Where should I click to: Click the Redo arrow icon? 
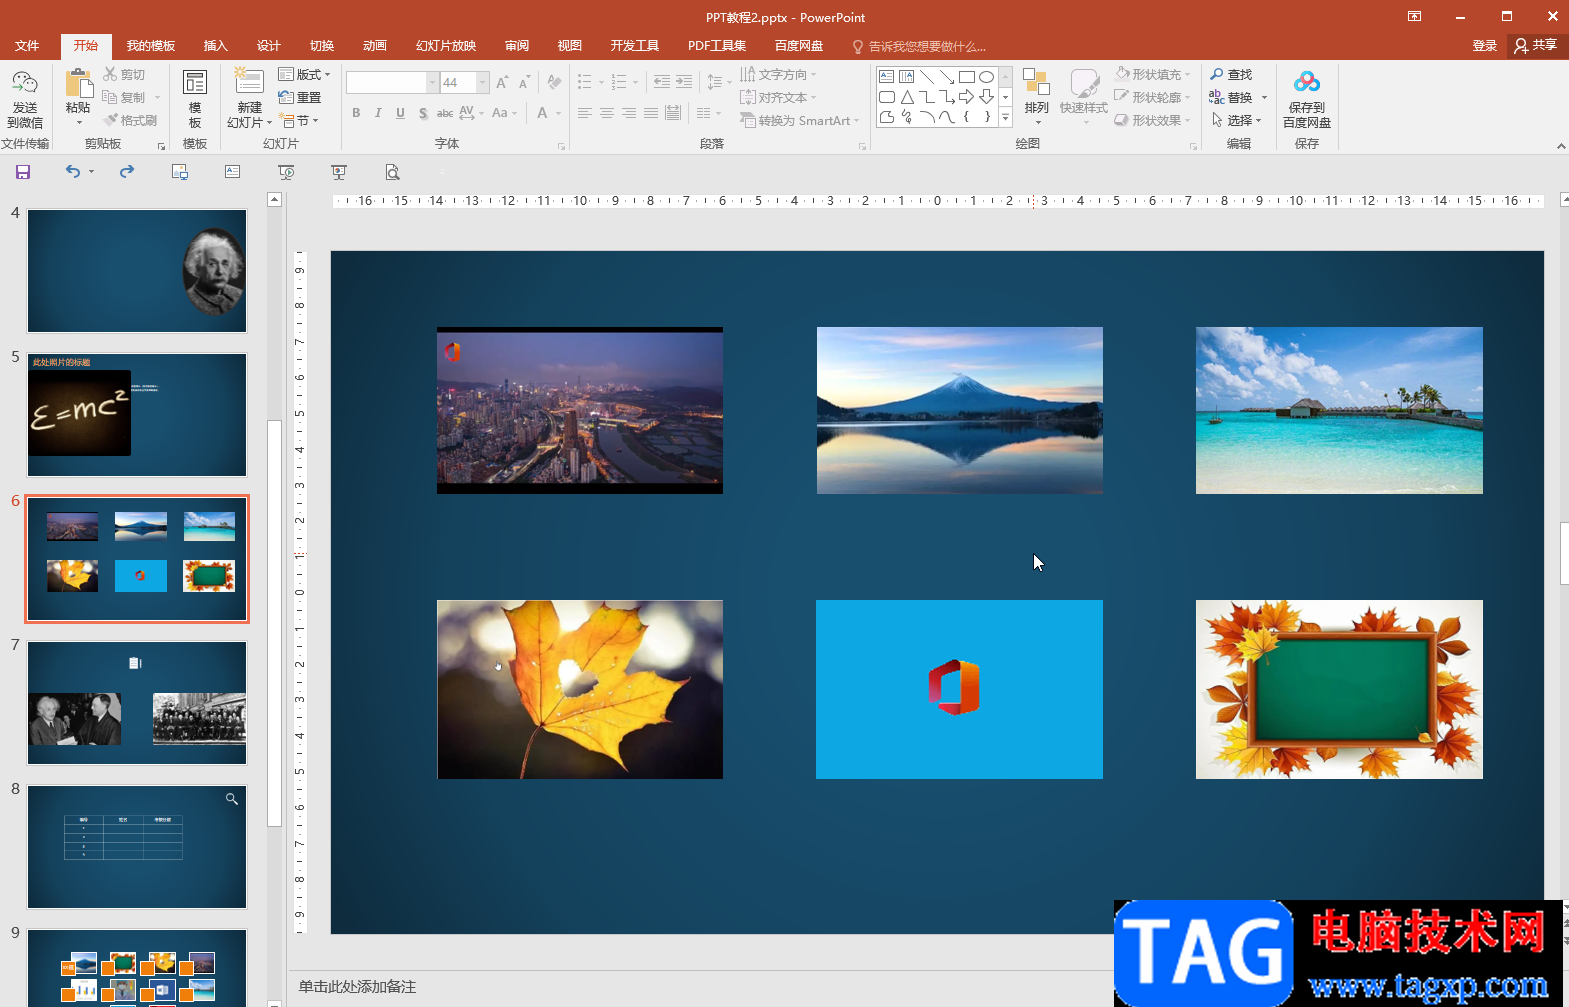pos(127,172)
